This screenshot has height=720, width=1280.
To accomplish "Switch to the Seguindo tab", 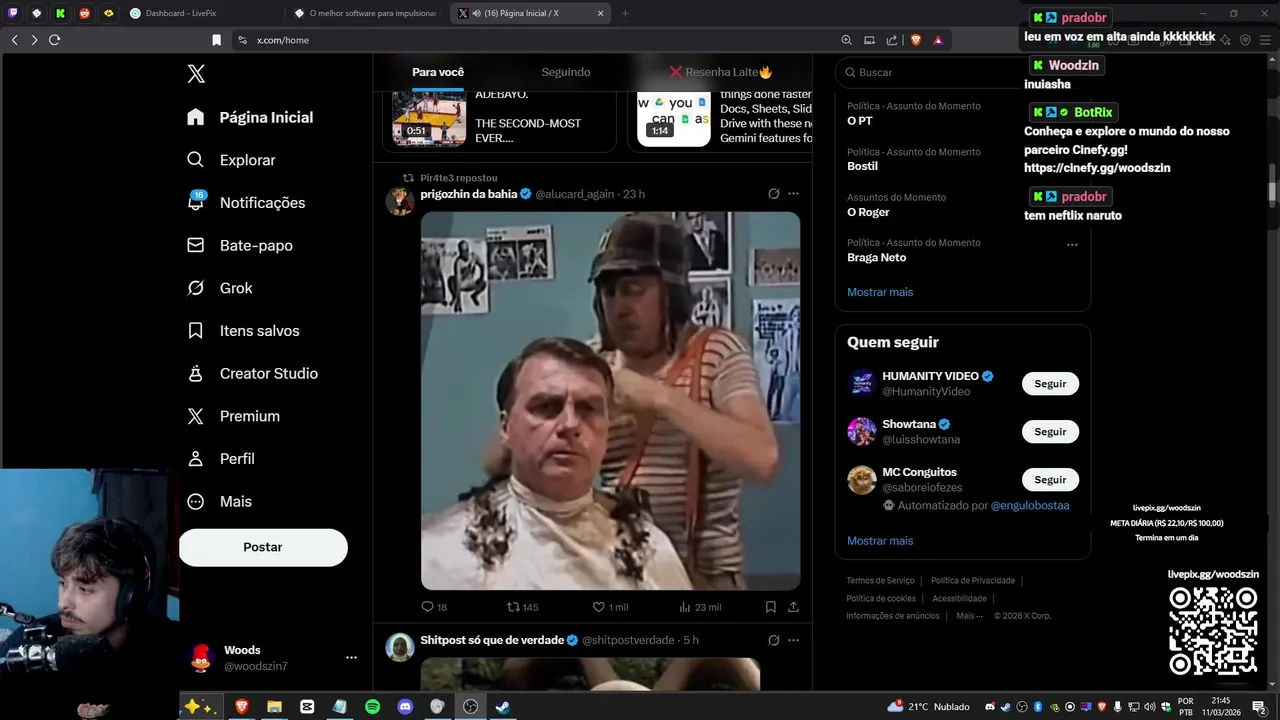I will pyautogui.click(x=566, y=72).
